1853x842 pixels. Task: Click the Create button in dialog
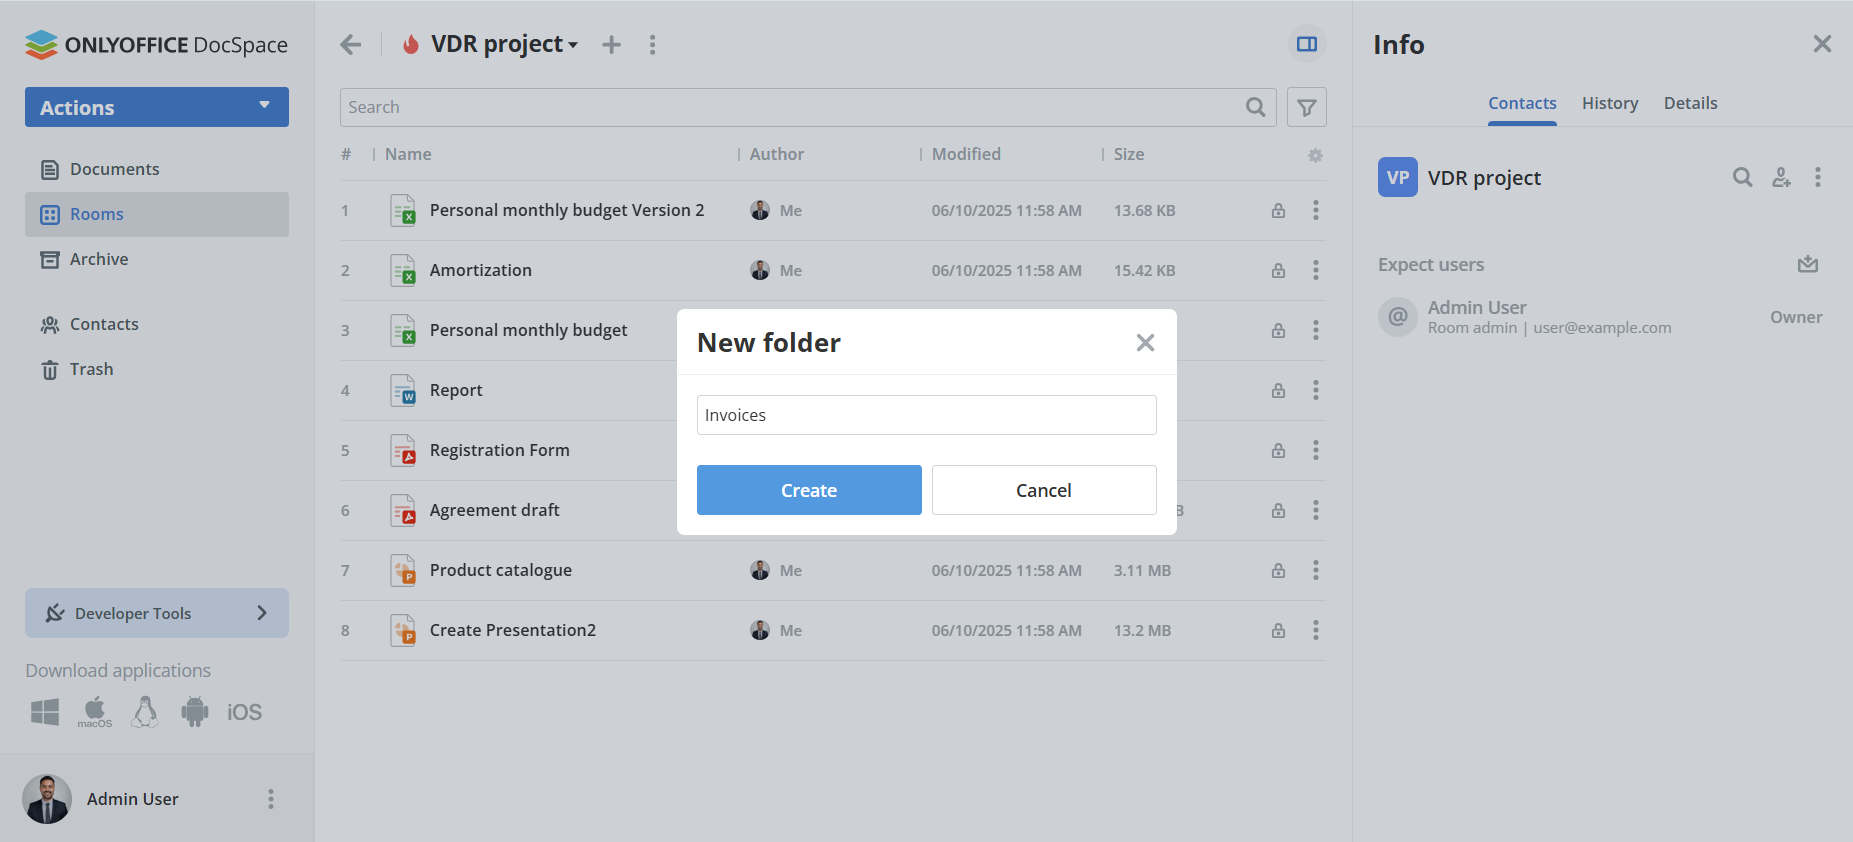[809, 490]
